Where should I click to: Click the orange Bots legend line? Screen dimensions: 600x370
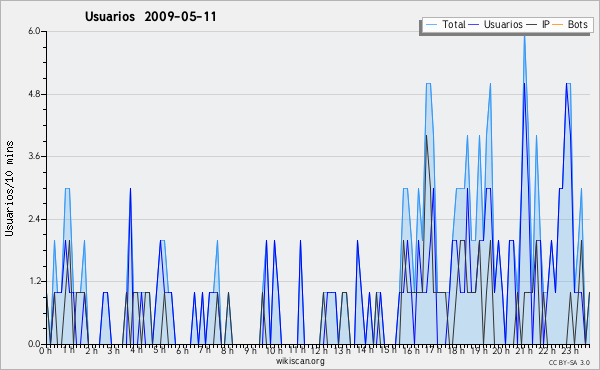(558, 24)
